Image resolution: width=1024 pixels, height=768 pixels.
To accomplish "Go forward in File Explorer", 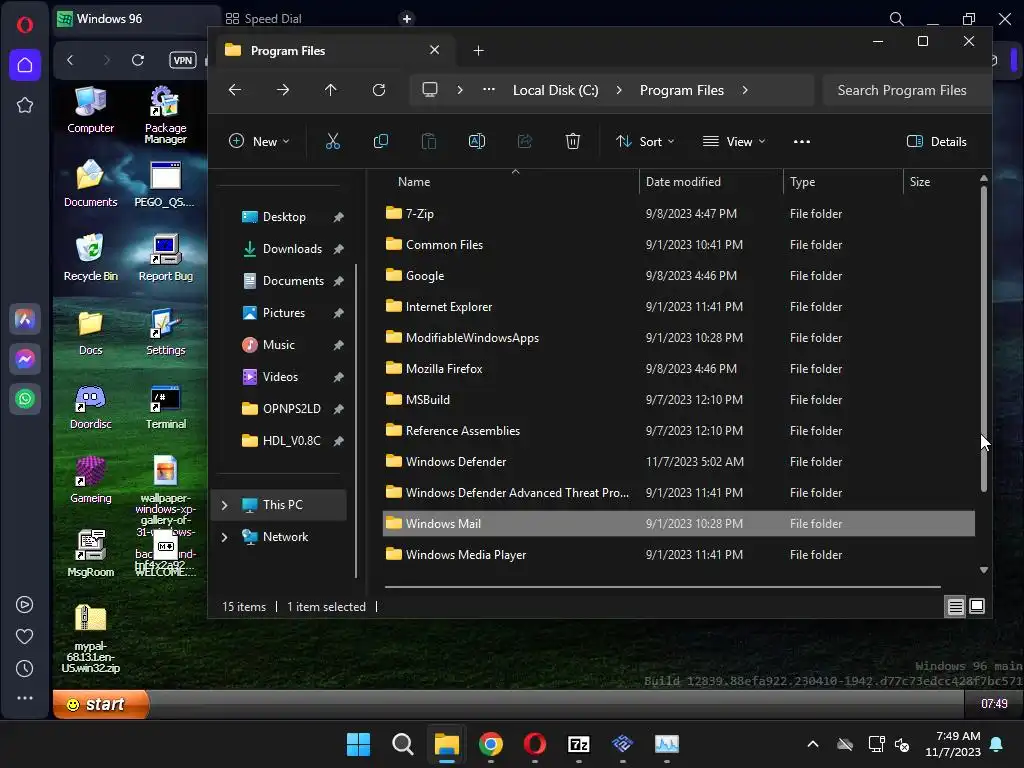I will click(x=283, y=90).
